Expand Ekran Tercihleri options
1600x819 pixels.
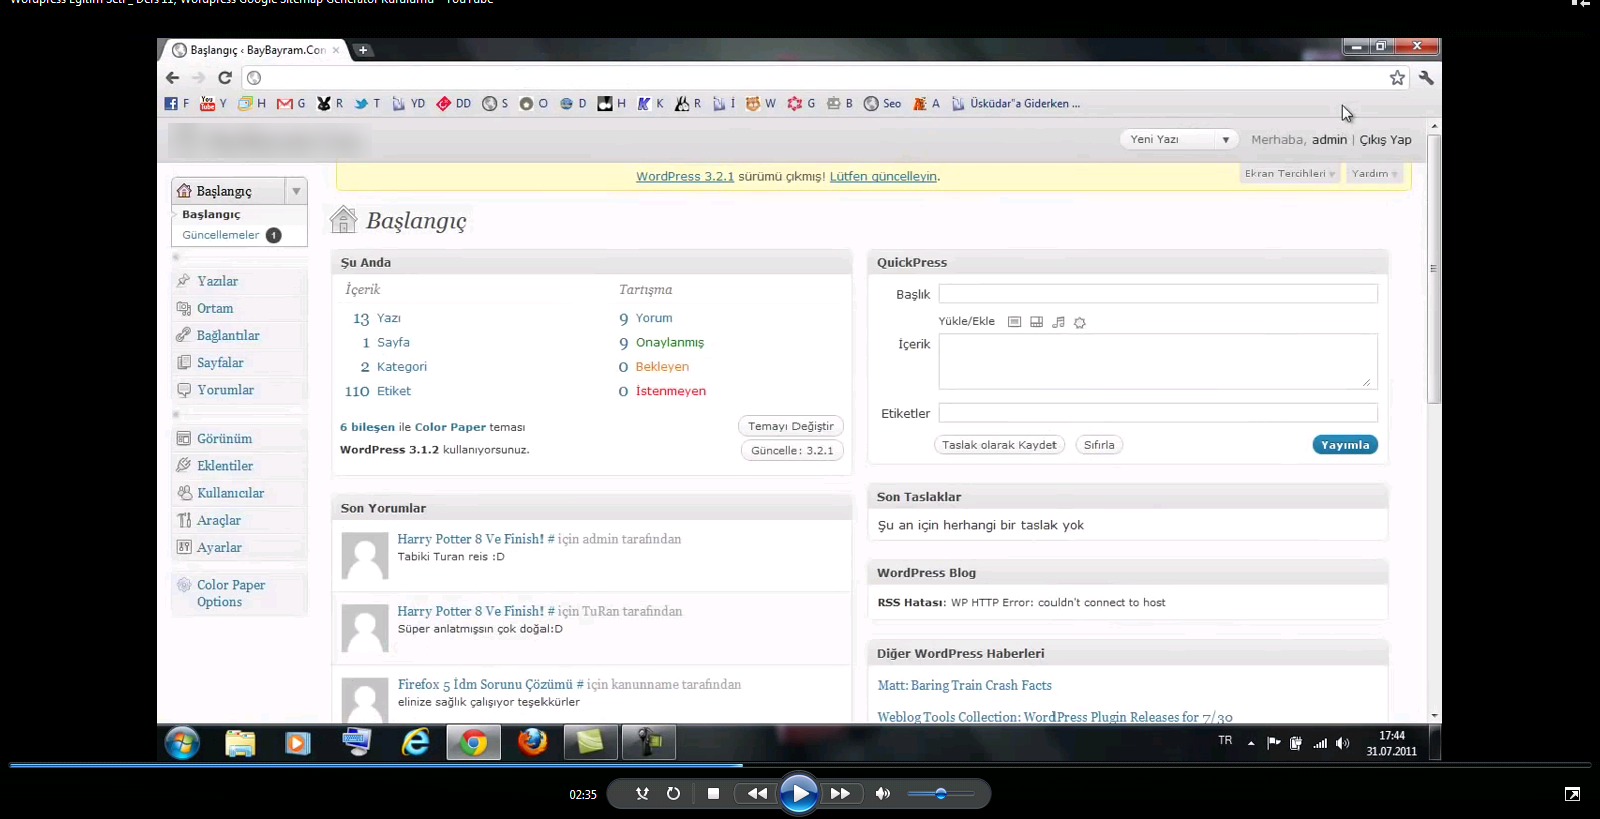[1290, 174]
